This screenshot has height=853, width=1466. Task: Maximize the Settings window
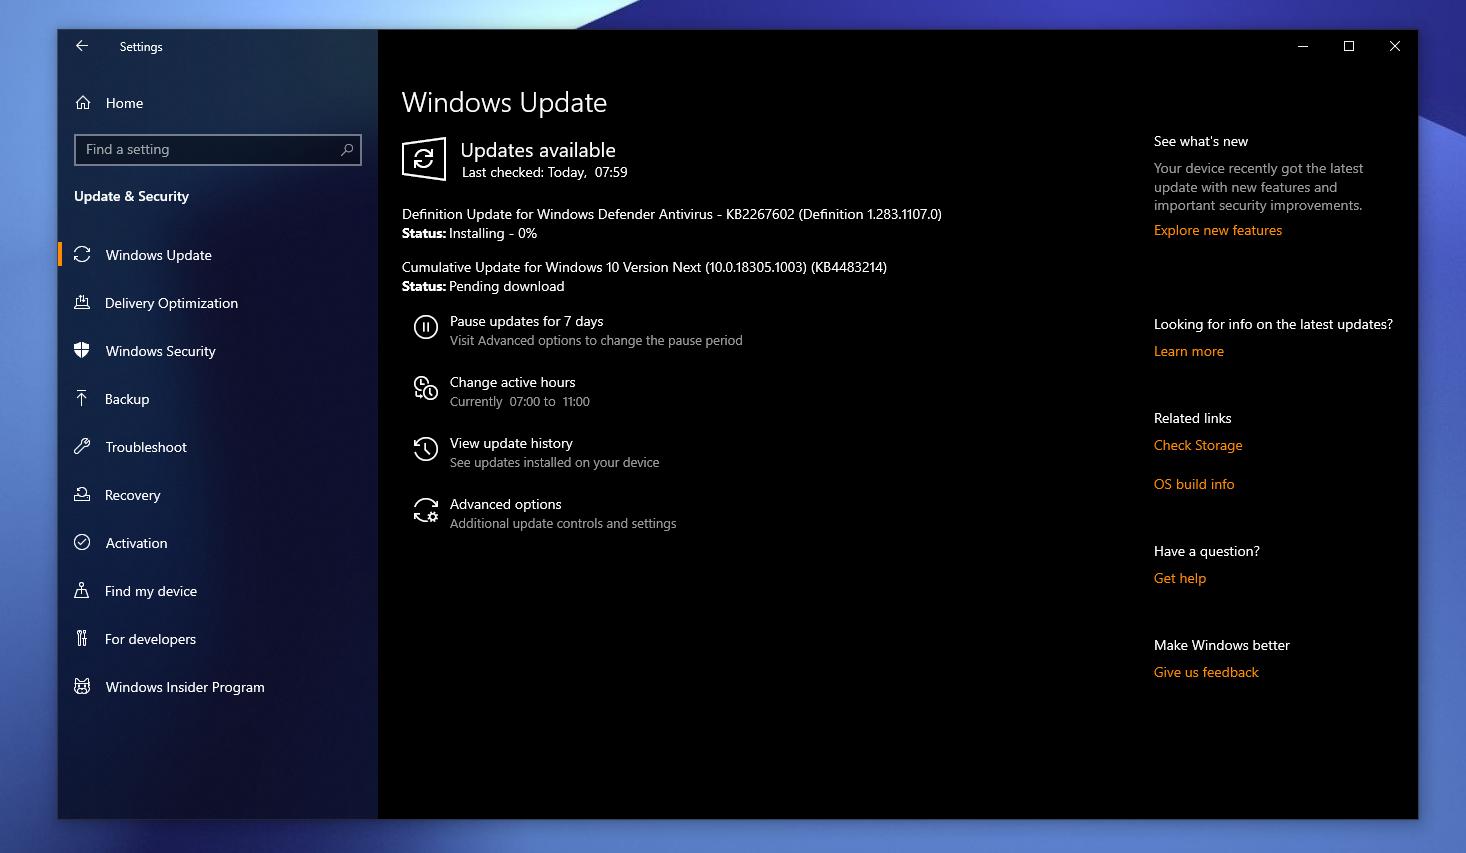coord(1349,46)
